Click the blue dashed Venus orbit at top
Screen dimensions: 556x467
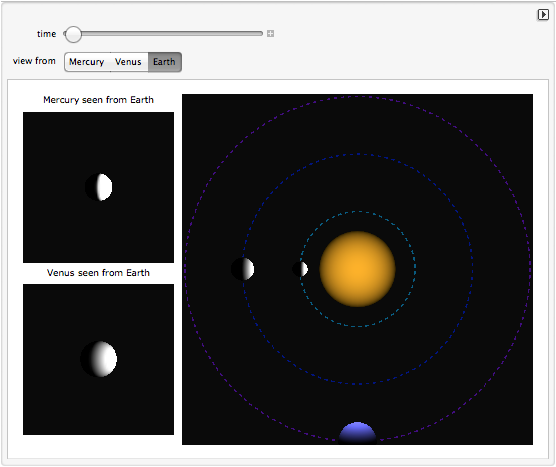pyautogui.click(x=357, y=154)
